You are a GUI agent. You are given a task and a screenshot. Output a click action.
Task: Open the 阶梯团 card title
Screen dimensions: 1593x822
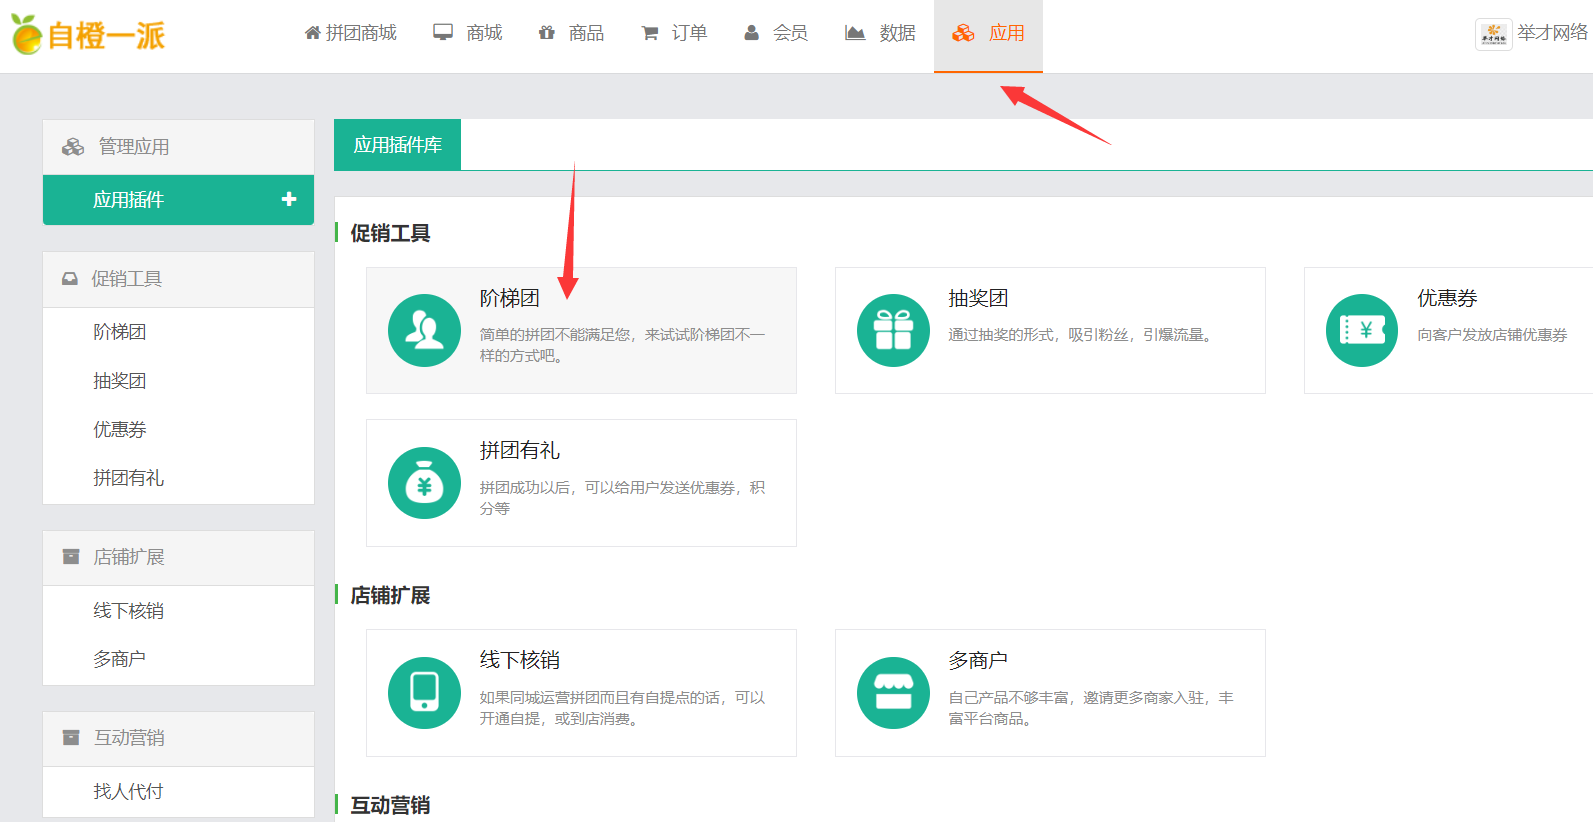tap(510, 298)
